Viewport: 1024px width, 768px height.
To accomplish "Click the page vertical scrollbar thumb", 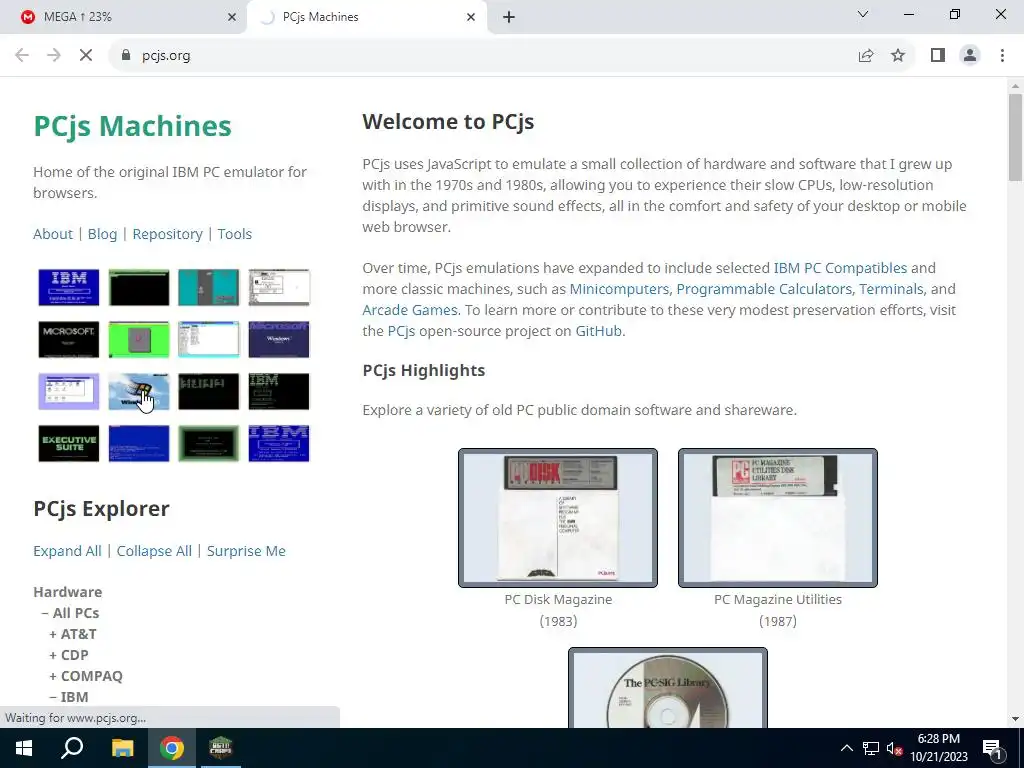I will coord(1015,137).
